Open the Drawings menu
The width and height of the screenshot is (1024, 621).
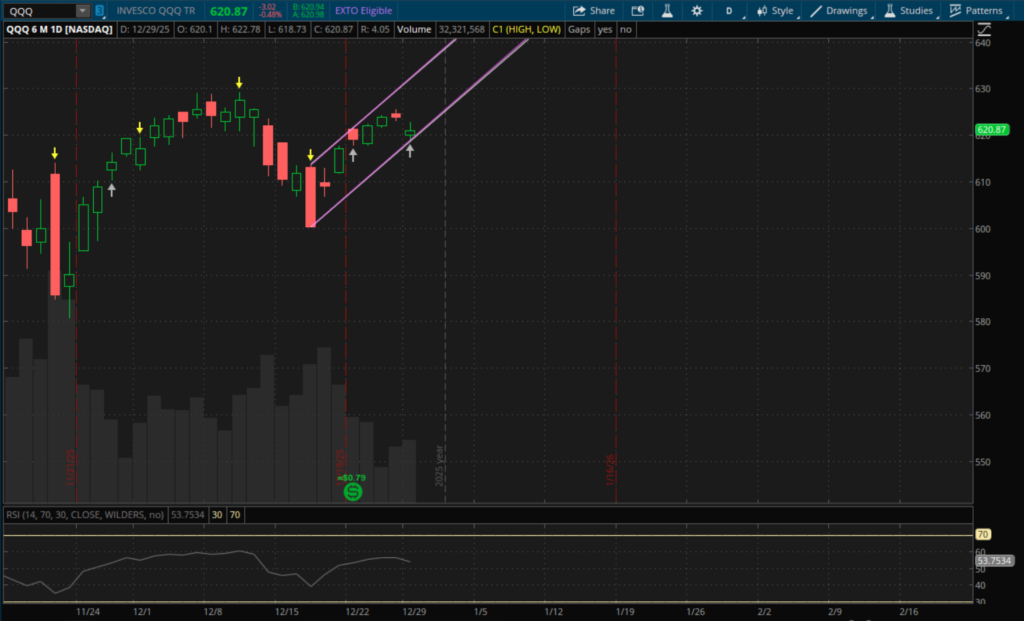(839, 11)
